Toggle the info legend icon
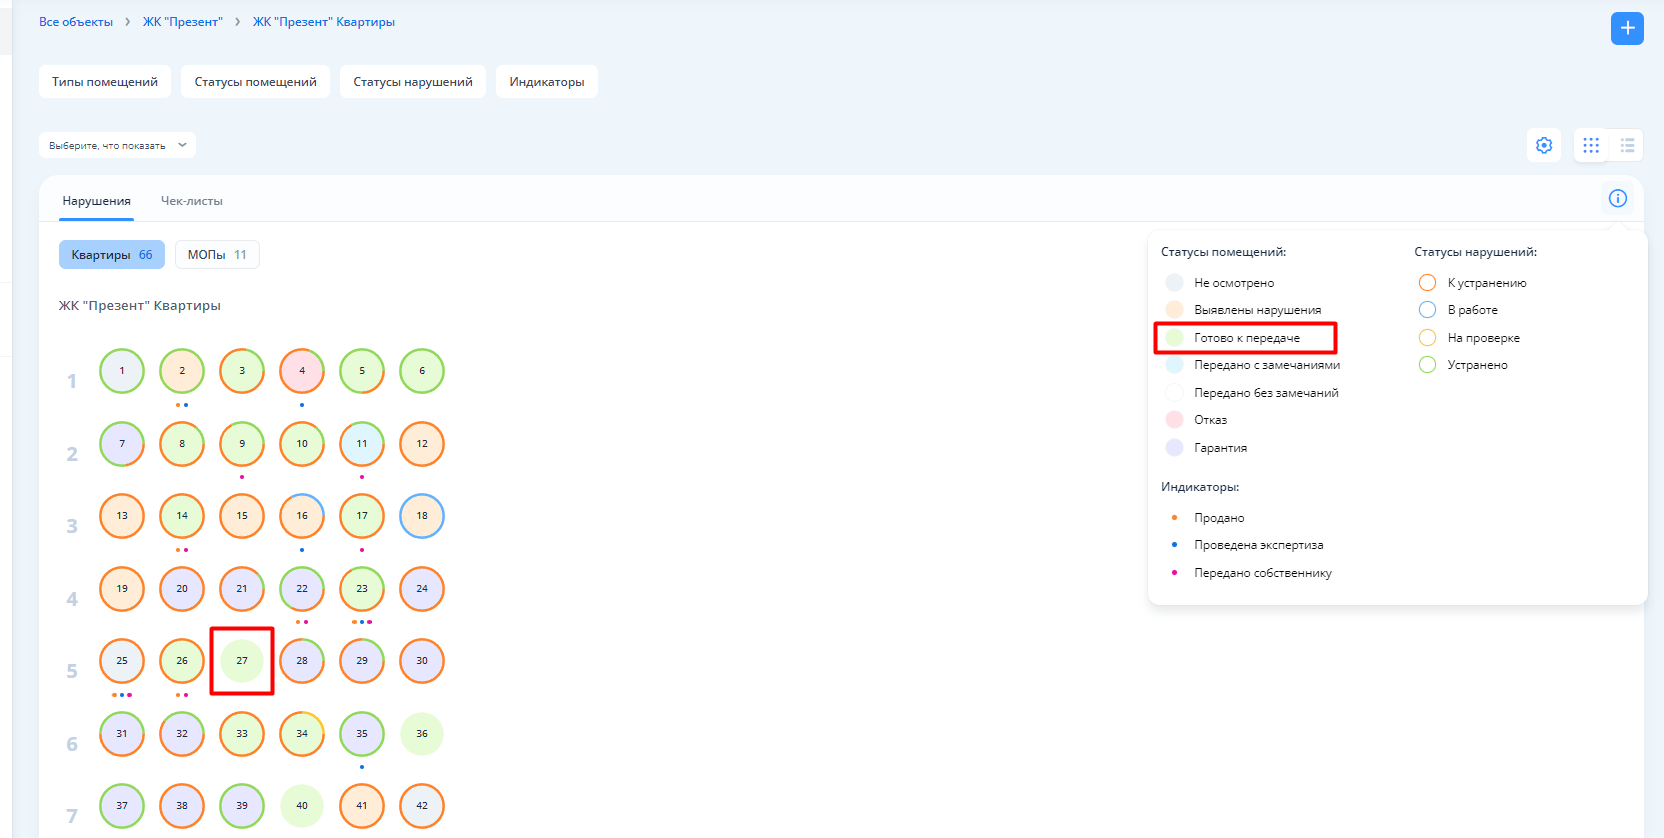The width and height of the screenshot is (1664, 838). click(1617, 198)
